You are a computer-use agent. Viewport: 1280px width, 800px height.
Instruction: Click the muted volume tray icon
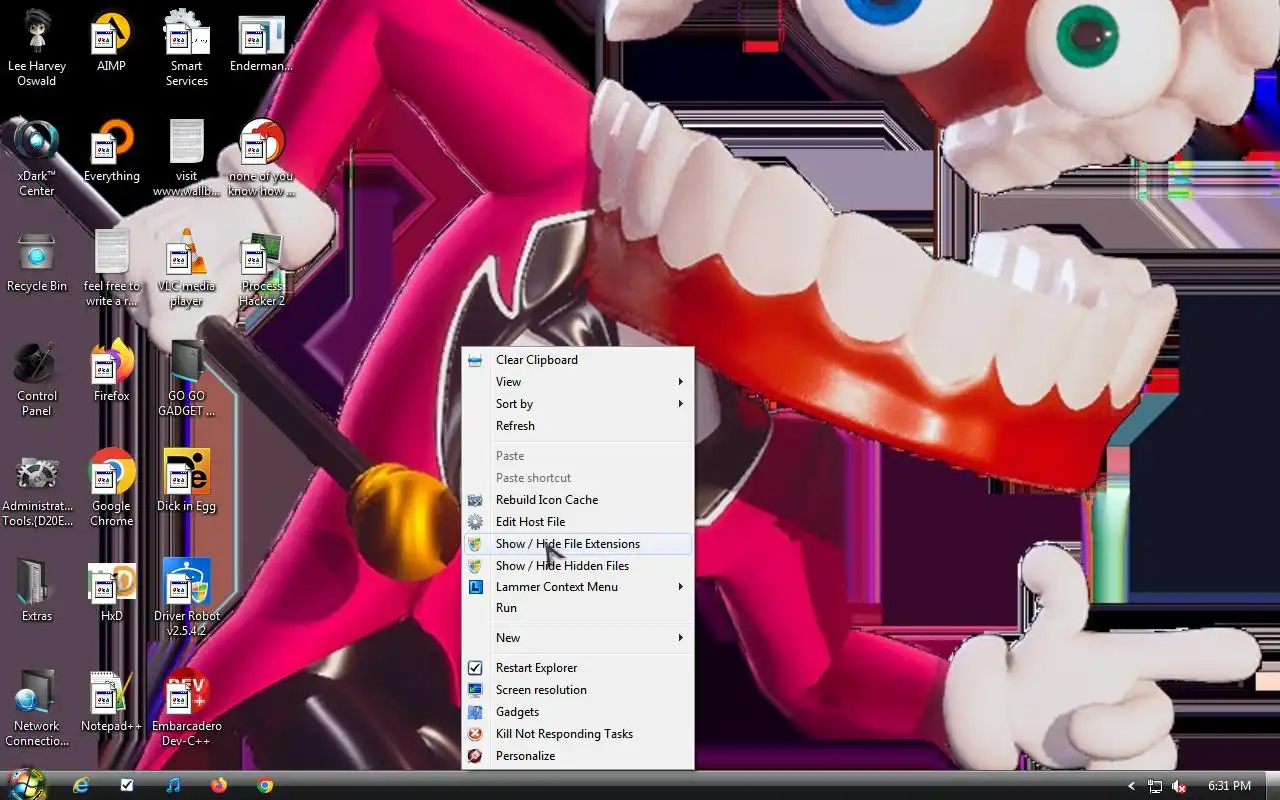(1179, 786)
